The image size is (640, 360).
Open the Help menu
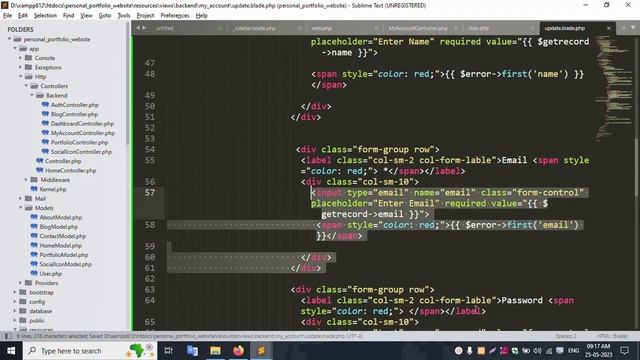(202, 16)
